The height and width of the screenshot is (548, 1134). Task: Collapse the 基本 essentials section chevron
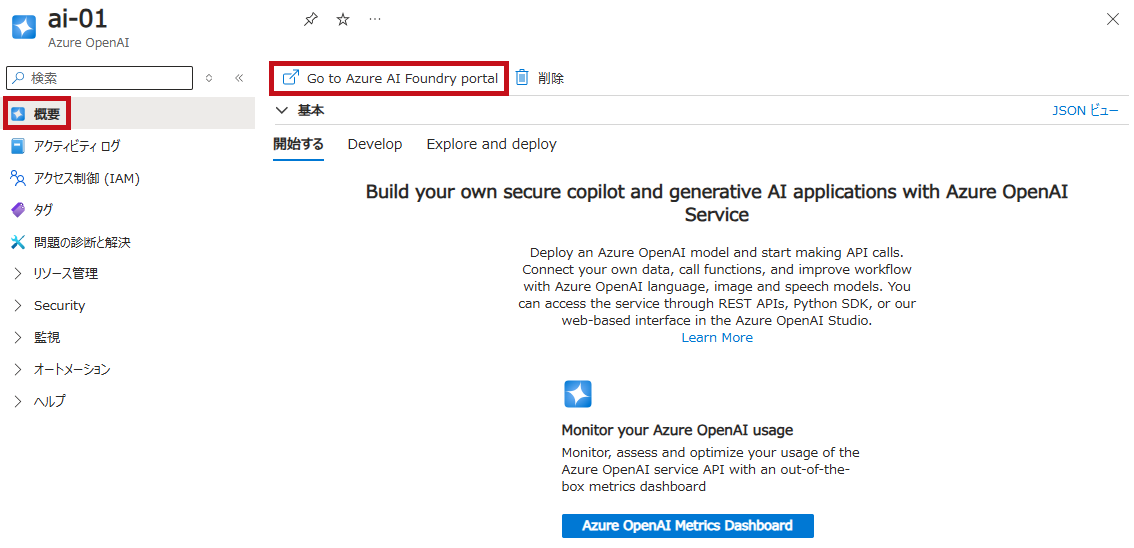(282, 111)
